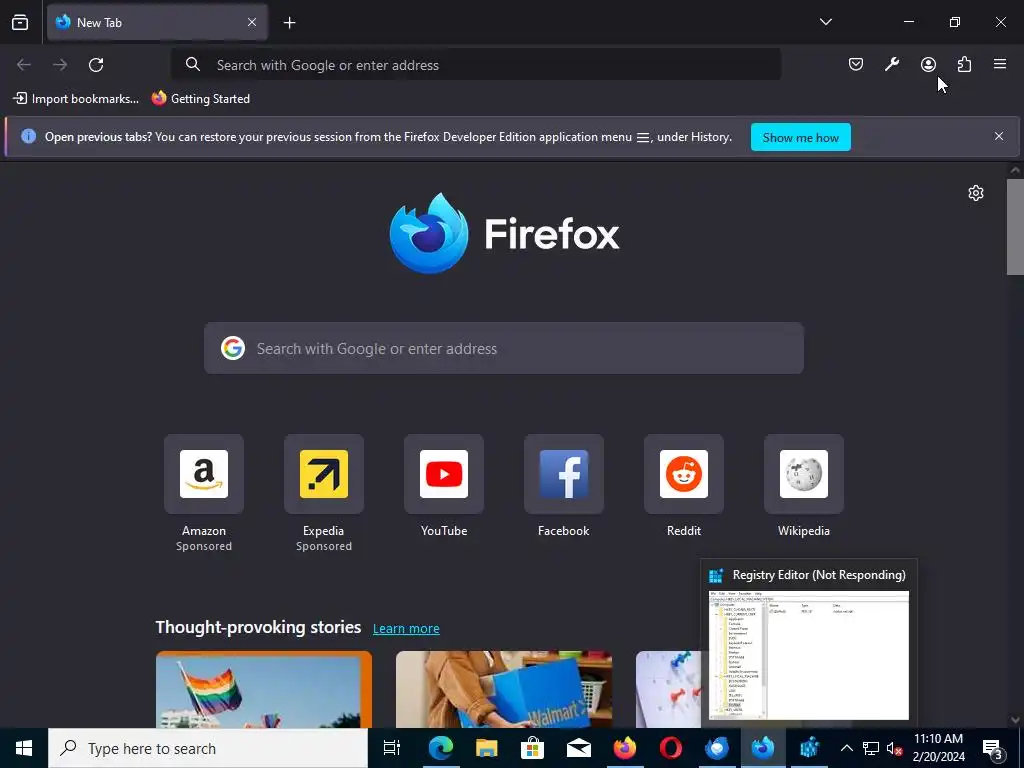The height and width of the screenshot is (768, 1024).
Task: Open the Mail app from taskbar
Action: (x=579, y=748)
